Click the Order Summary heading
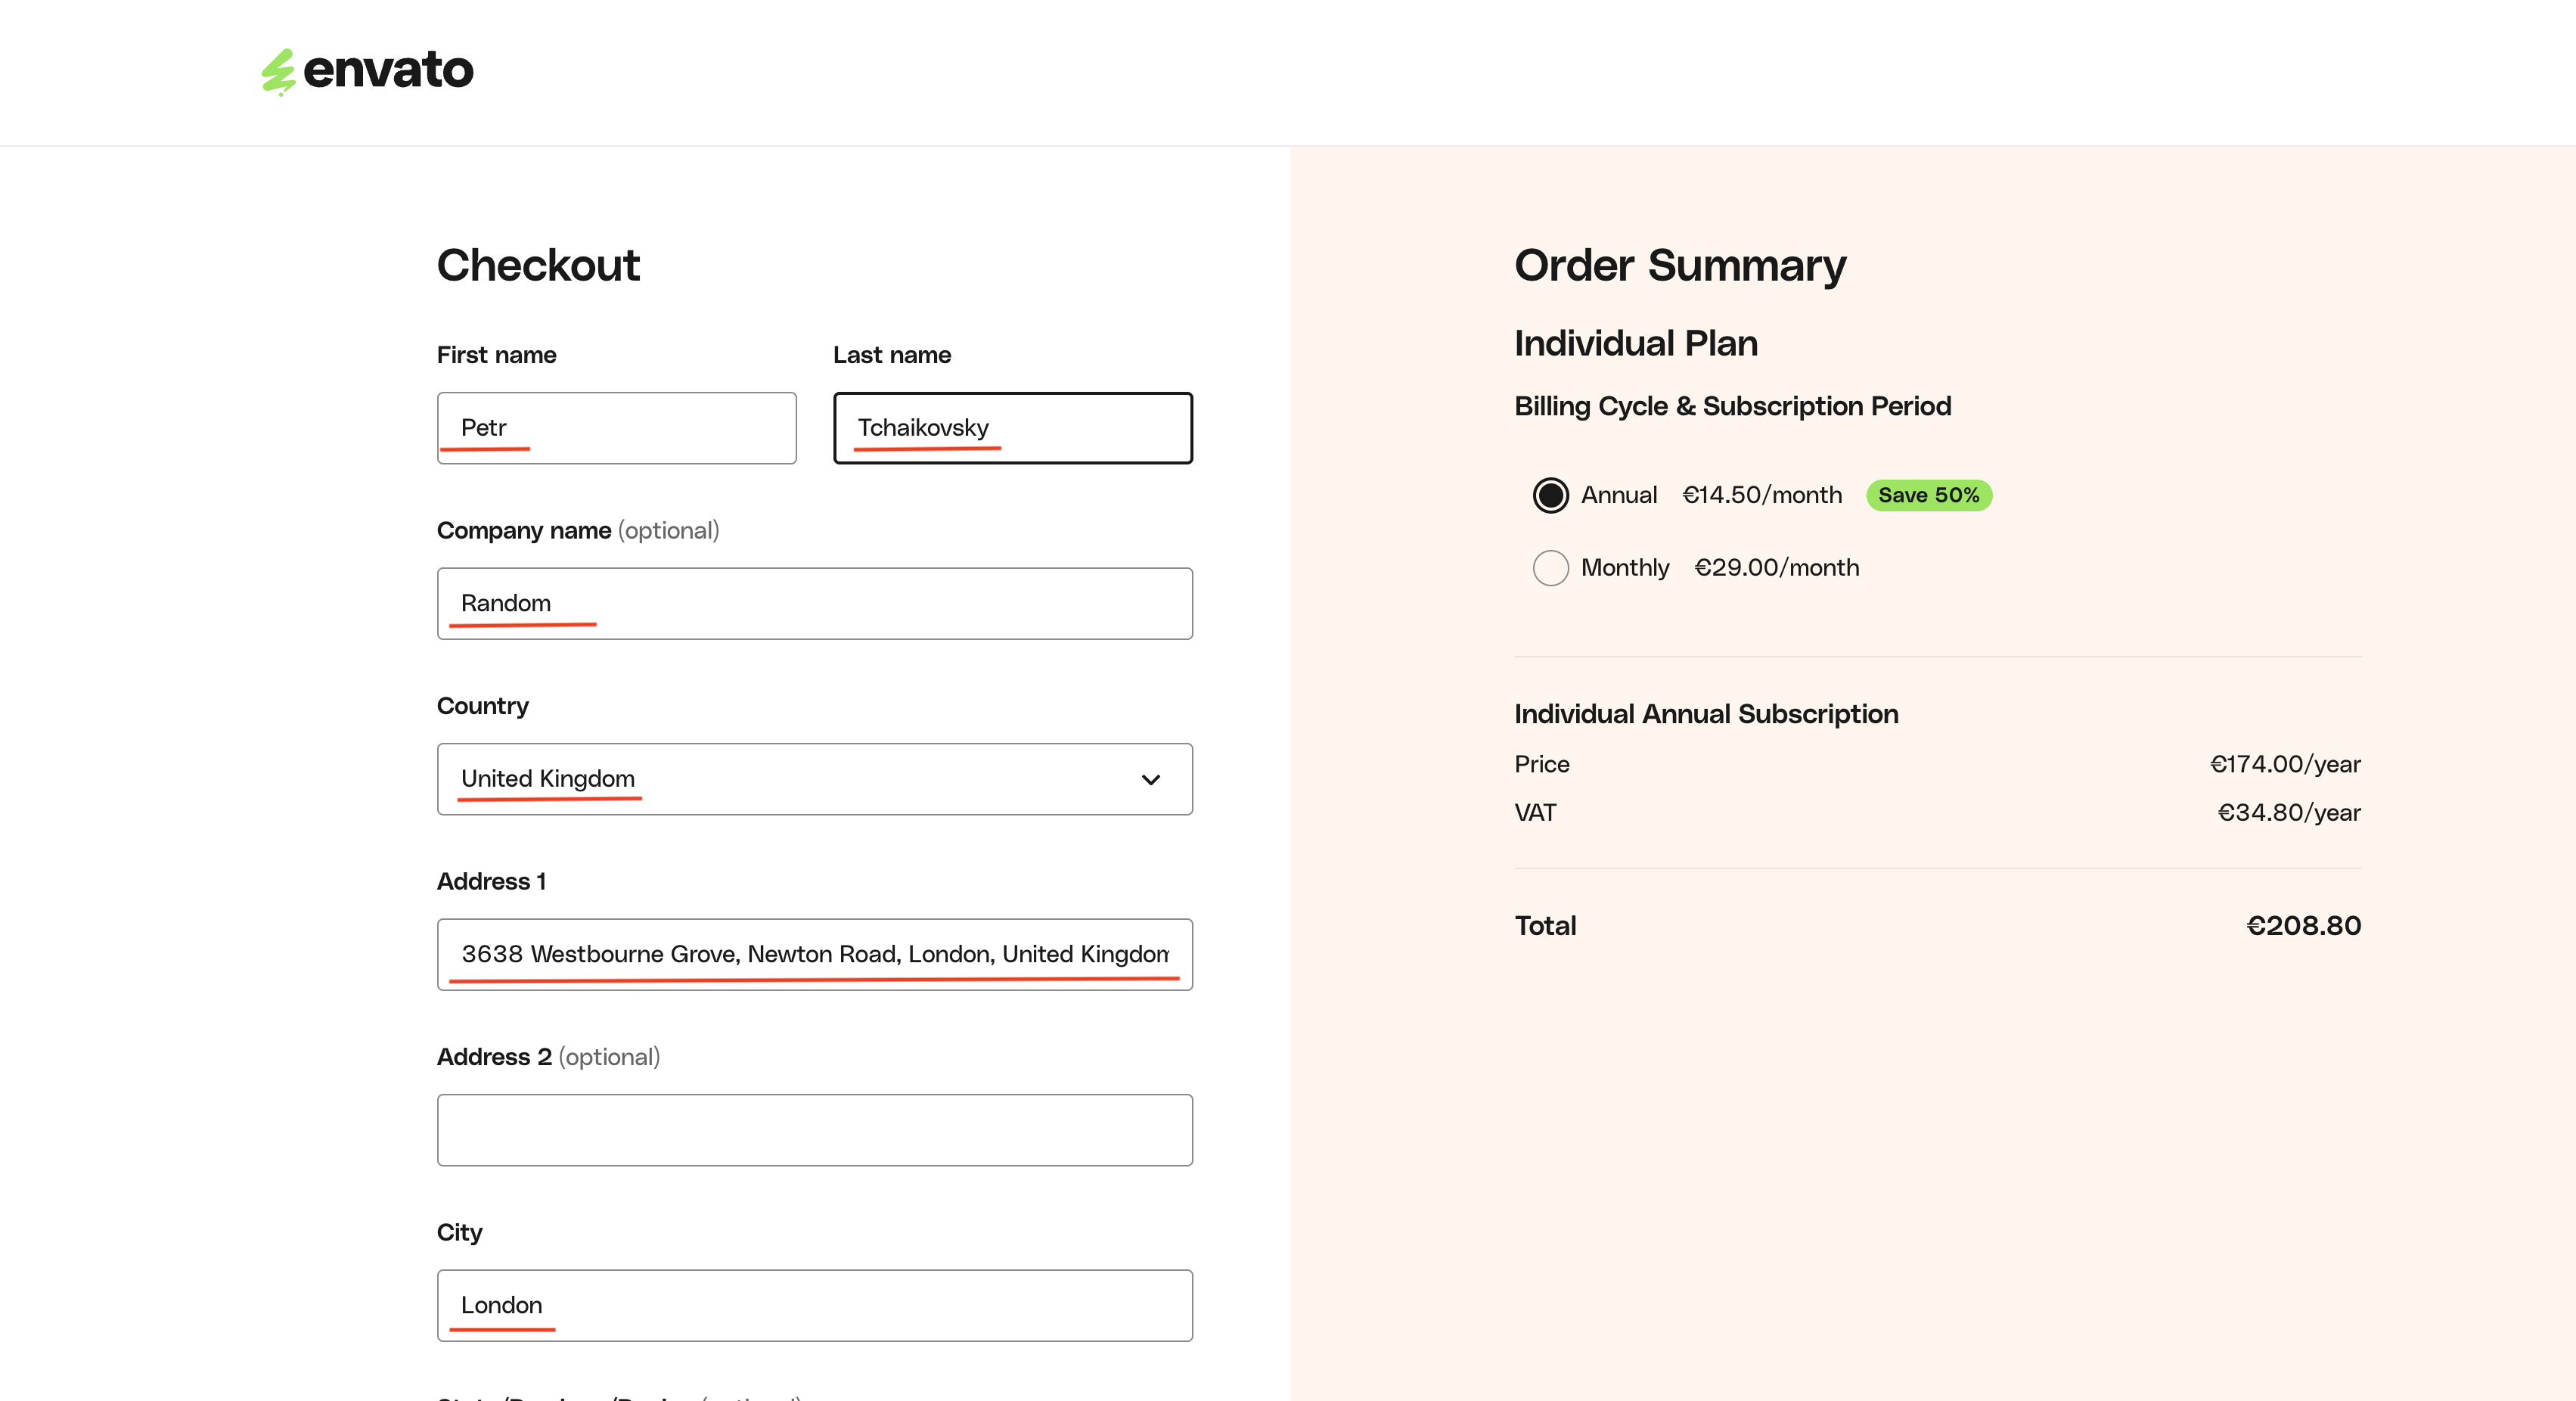The image size is (2576, 1401). [1680, 266]
